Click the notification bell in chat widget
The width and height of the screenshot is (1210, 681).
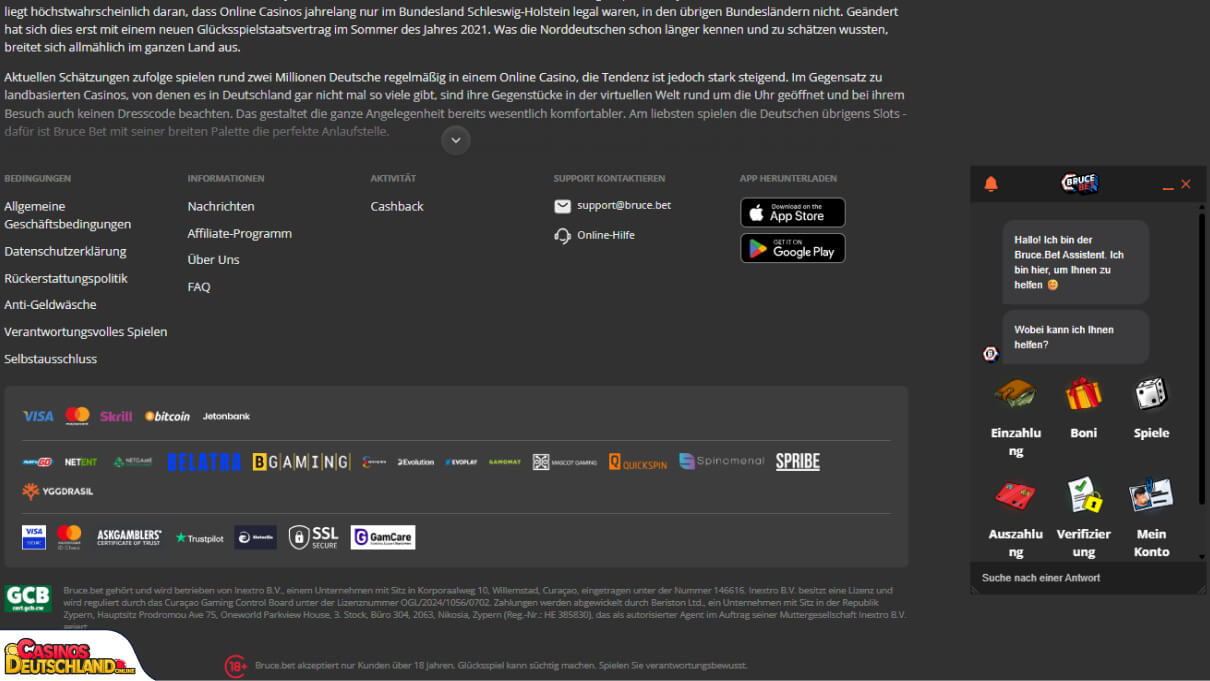991,184
